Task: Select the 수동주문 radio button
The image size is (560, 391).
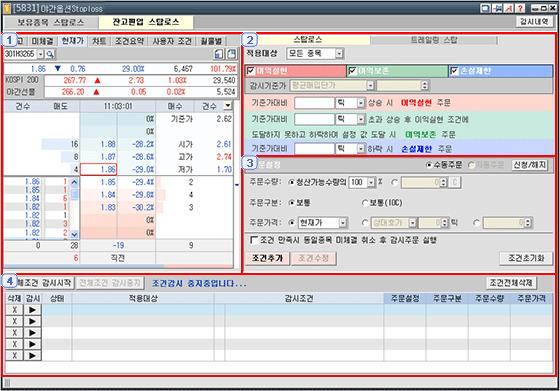Action: 429,165
